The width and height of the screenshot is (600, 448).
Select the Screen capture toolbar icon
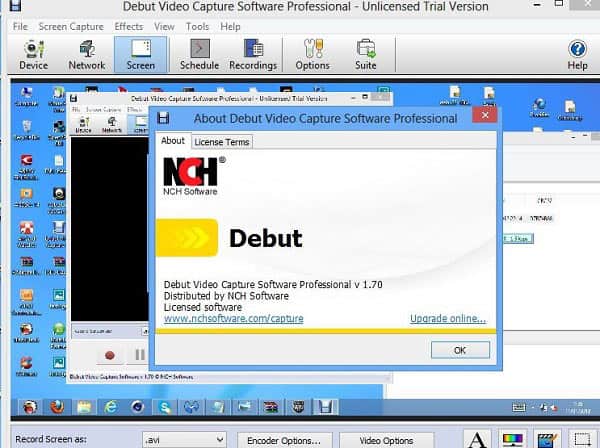[141, 55]
